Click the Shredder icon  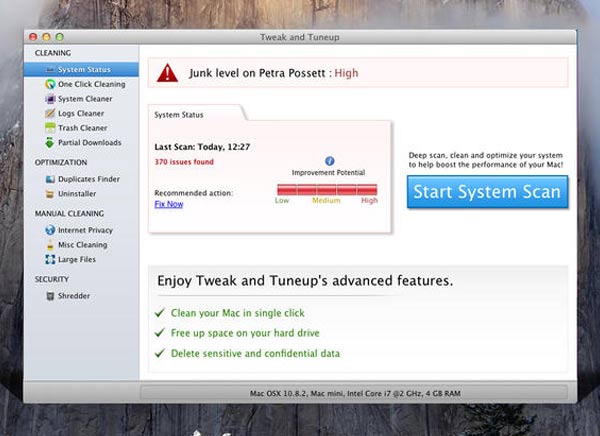click(x=50, y=296)
